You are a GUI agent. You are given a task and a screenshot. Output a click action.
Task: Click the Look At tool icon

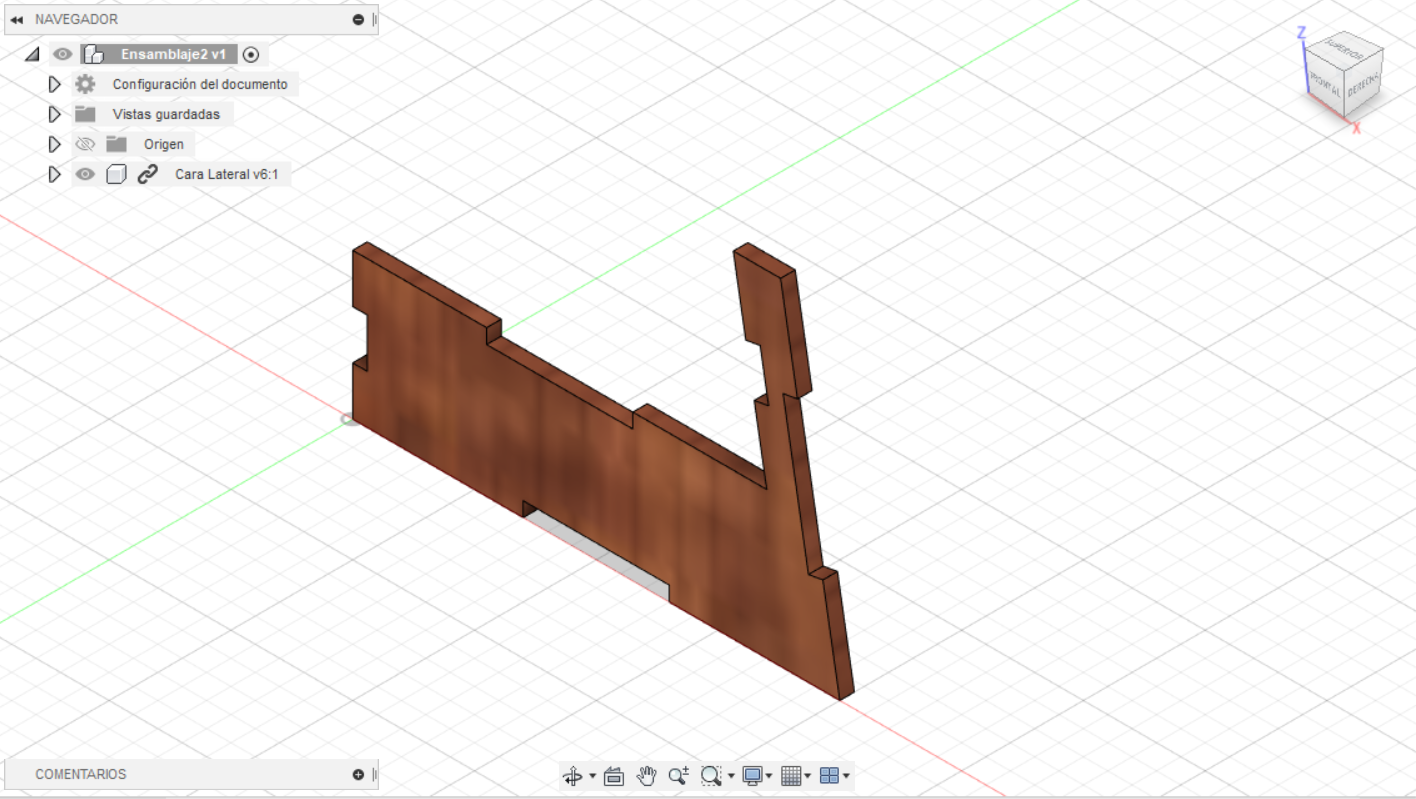[x=614, y=775]
